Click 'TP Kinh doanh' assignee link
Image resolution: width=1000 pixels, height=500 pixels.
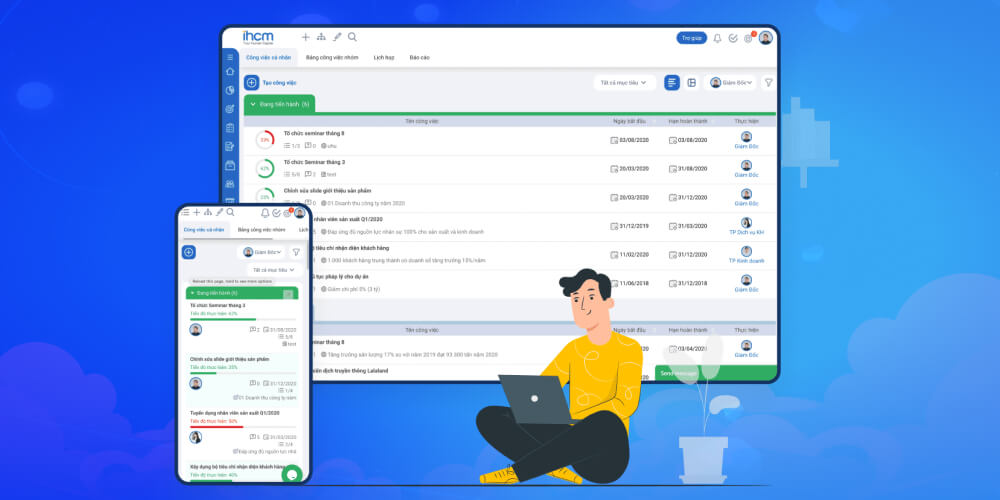[746, 261]
